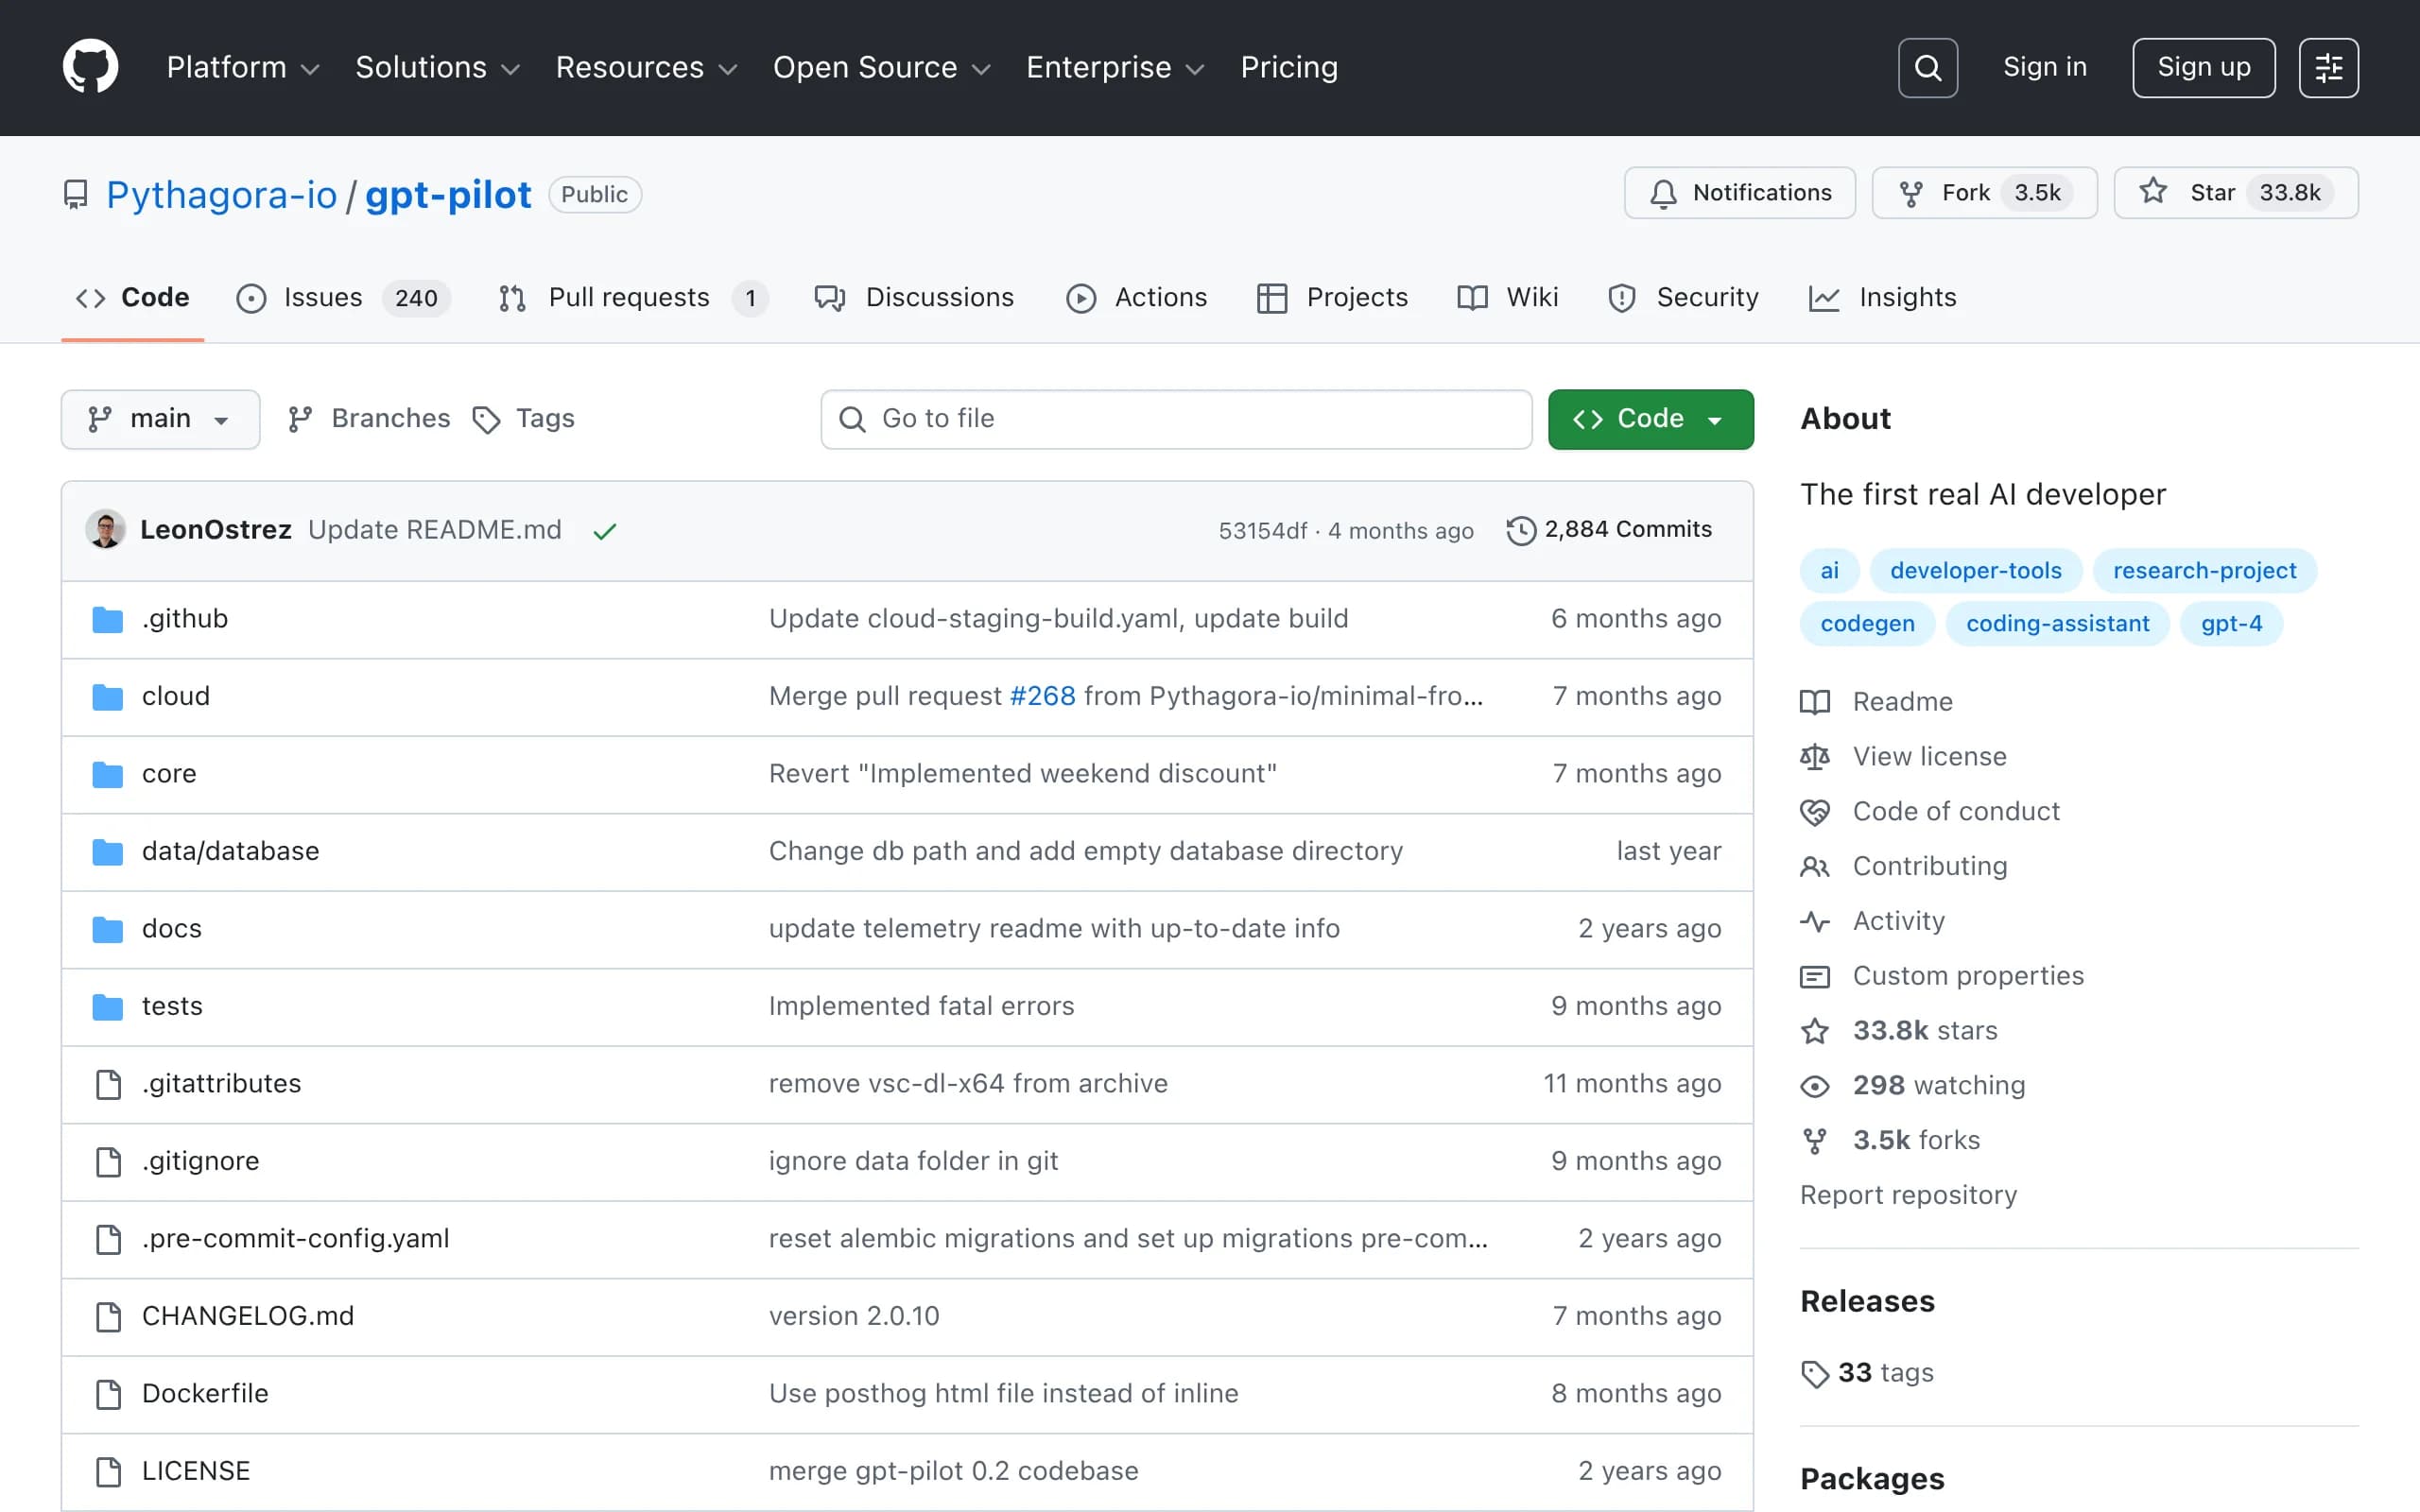2420x1512 pixels.
Task: Select the coding-assistant topic tag
Action: point(2057,624)
